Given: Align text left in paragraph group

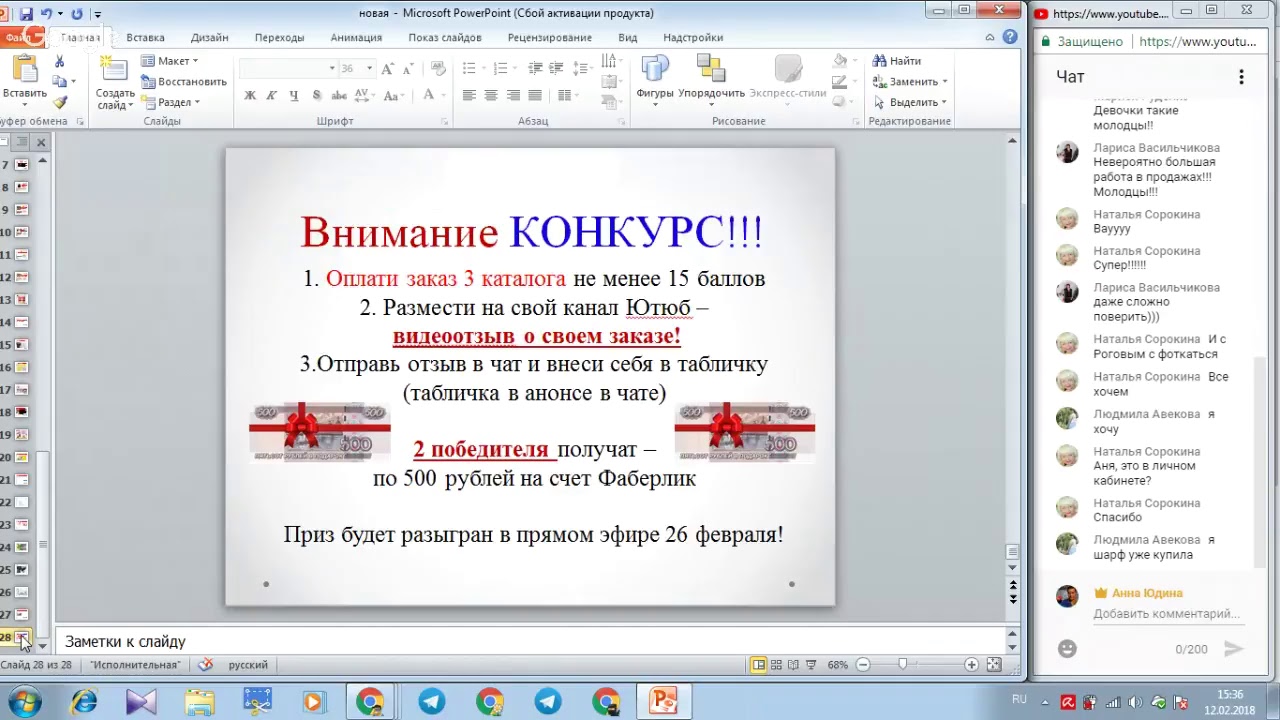Looking at the screenshot, I should (469, 95).
